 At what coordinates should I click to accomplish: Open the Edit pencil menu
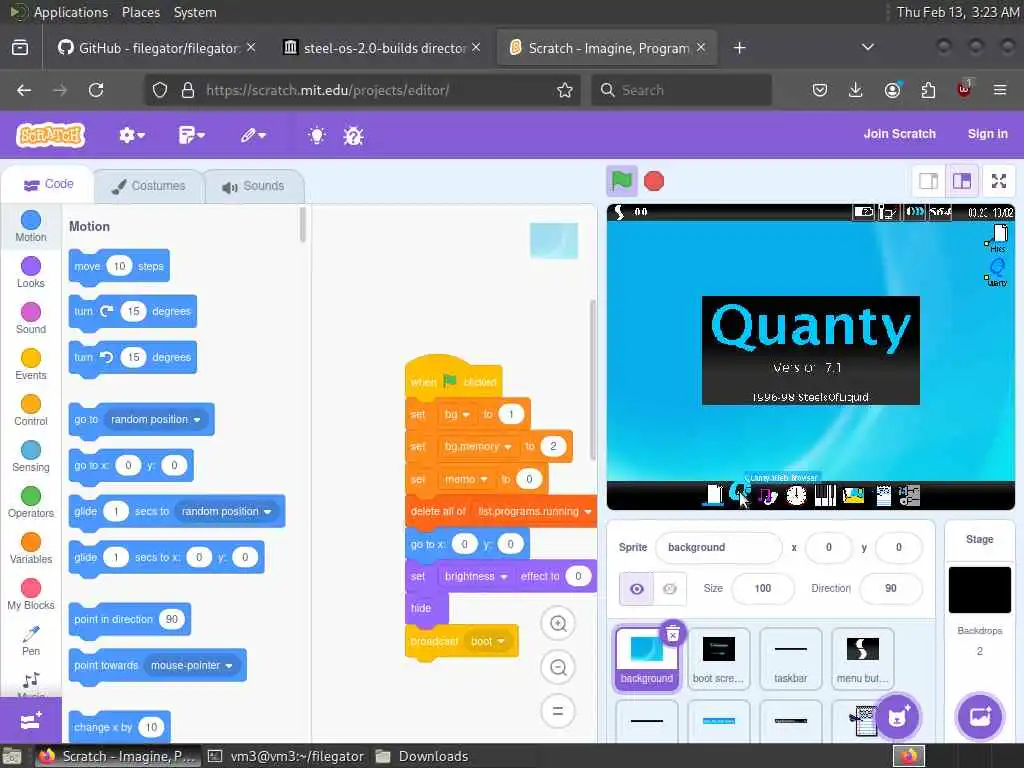[x=253, y=135]
